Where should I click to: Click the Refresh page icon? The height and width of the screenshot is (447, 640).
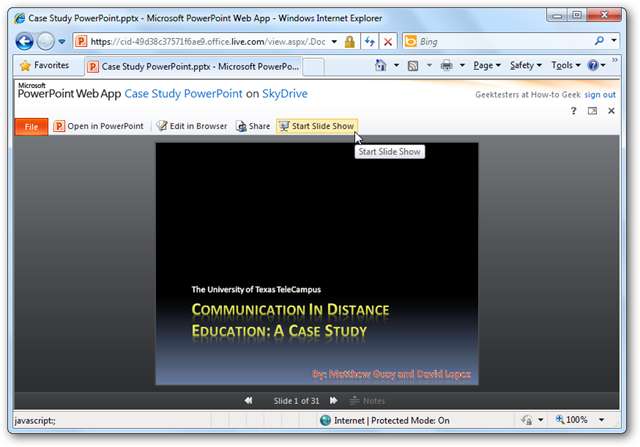tap(368, 42)
